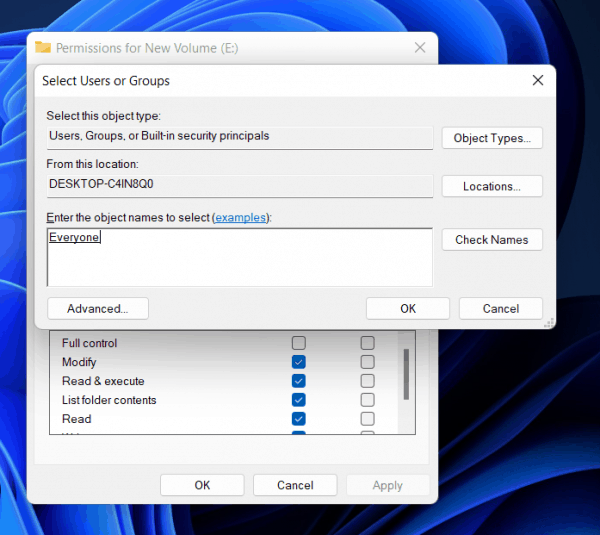The width and height of the screenshot is (600, 535).
Task: Confirm with OK in Select Users or Groups
Action: coord(408,309)
